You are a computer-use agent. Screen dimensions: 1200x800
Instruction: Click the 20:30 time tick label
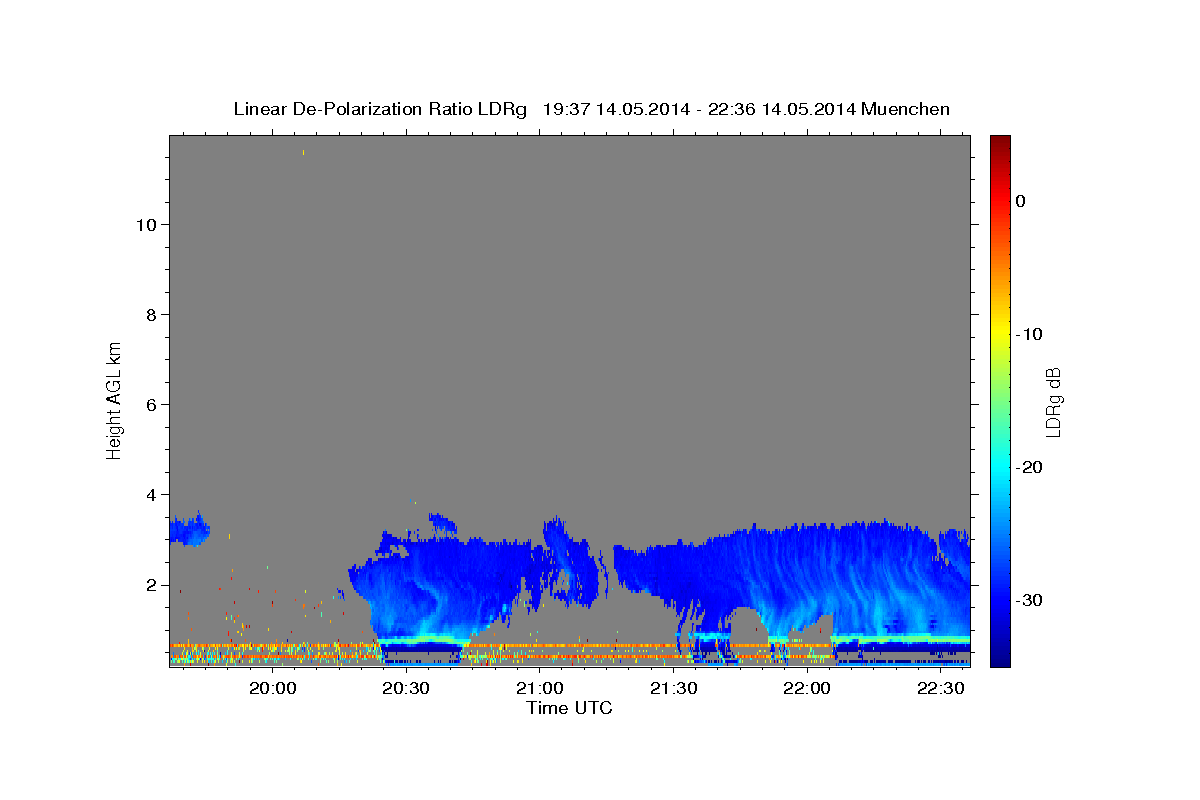click(x=405, y=688)
